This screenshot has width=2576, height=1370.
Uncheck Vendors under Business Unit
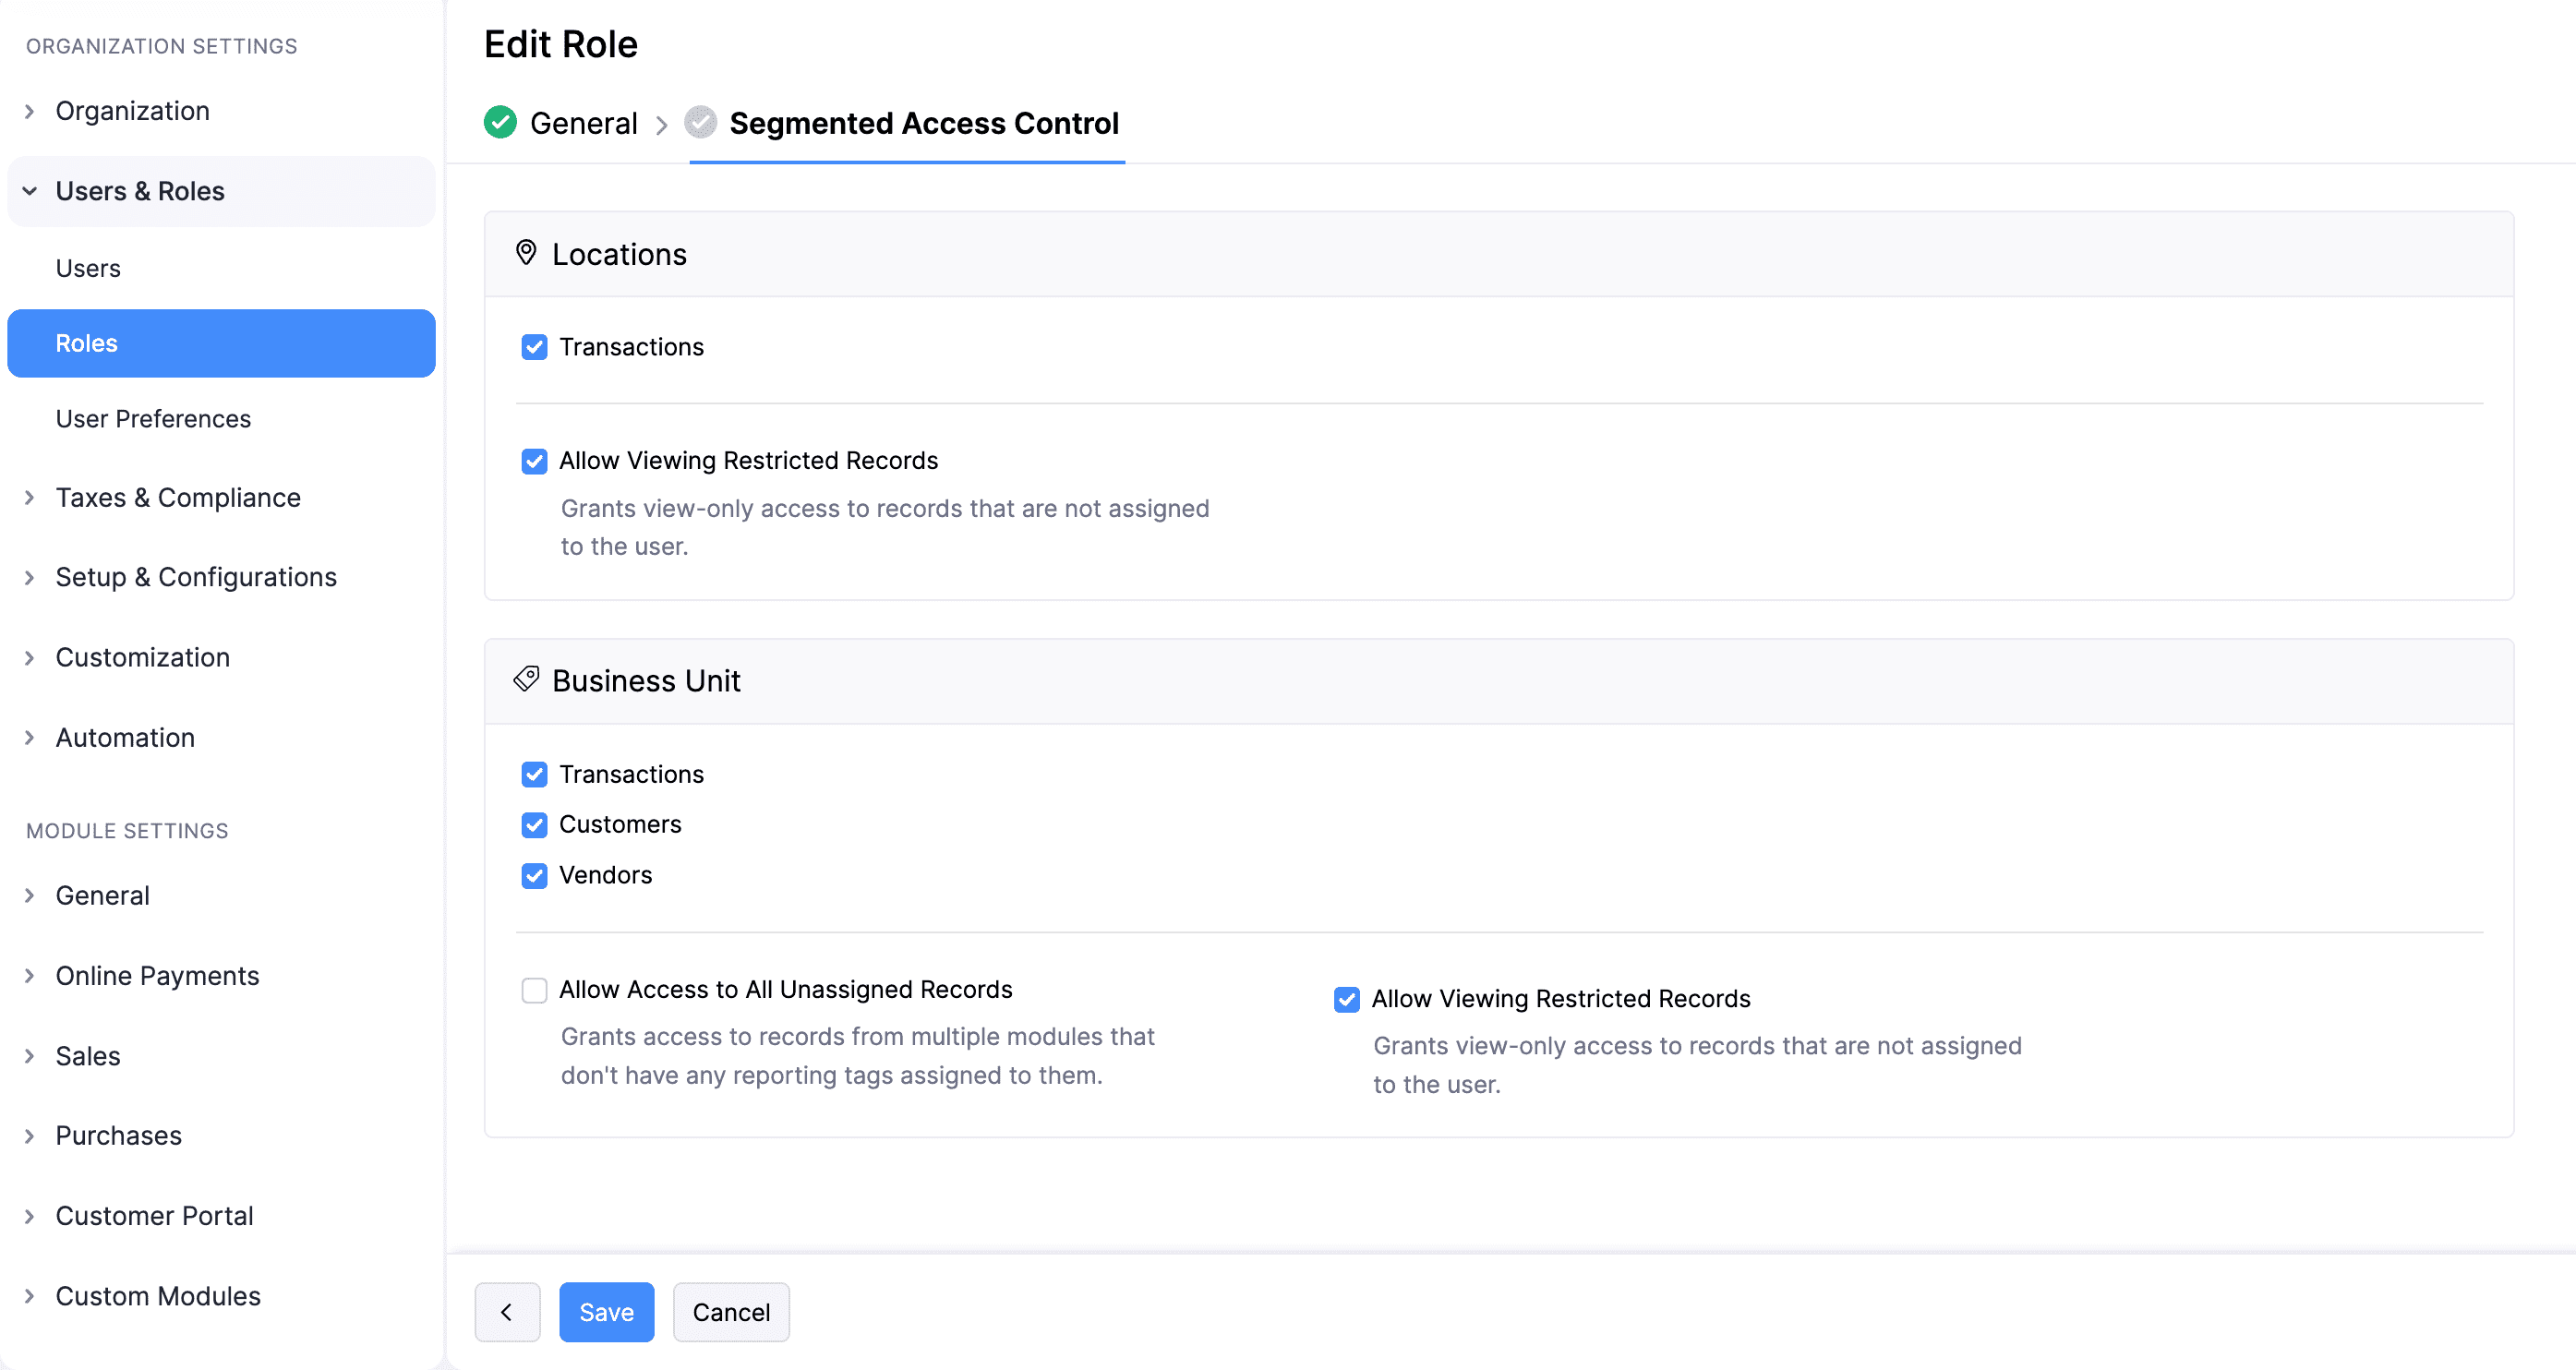tap(535, 875)
